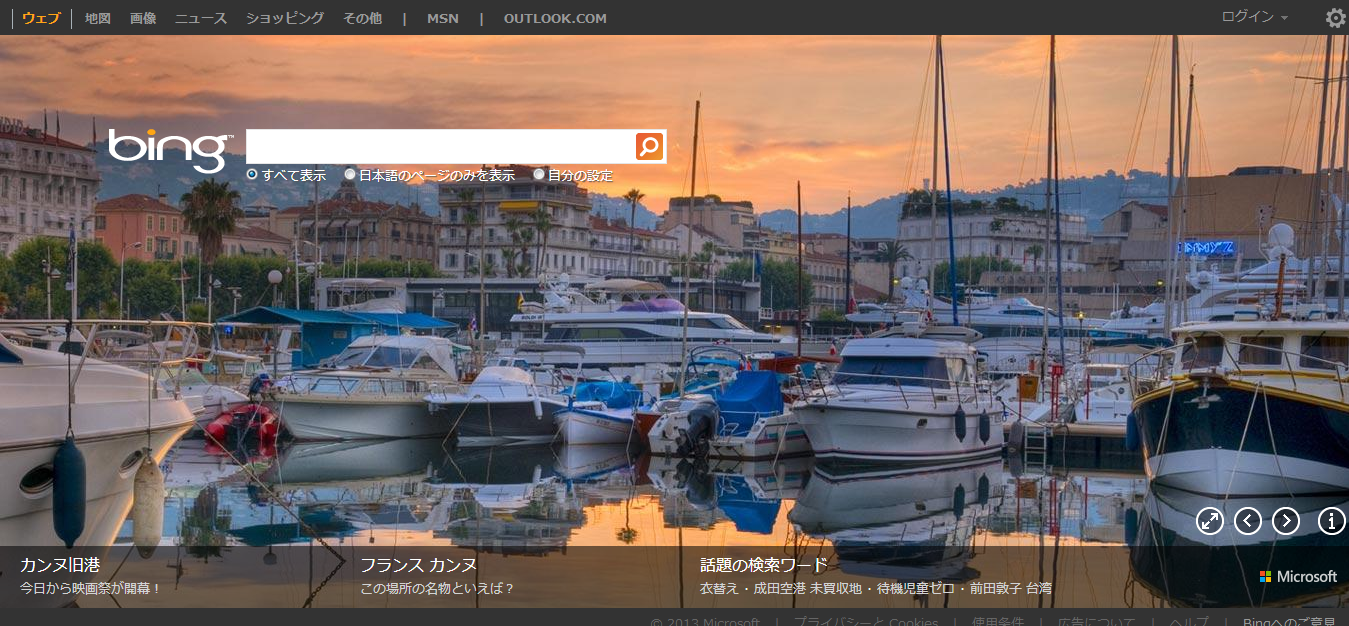Open the settings gear icon
This screenshot has width=1349, height=626.
(1335, 18)
